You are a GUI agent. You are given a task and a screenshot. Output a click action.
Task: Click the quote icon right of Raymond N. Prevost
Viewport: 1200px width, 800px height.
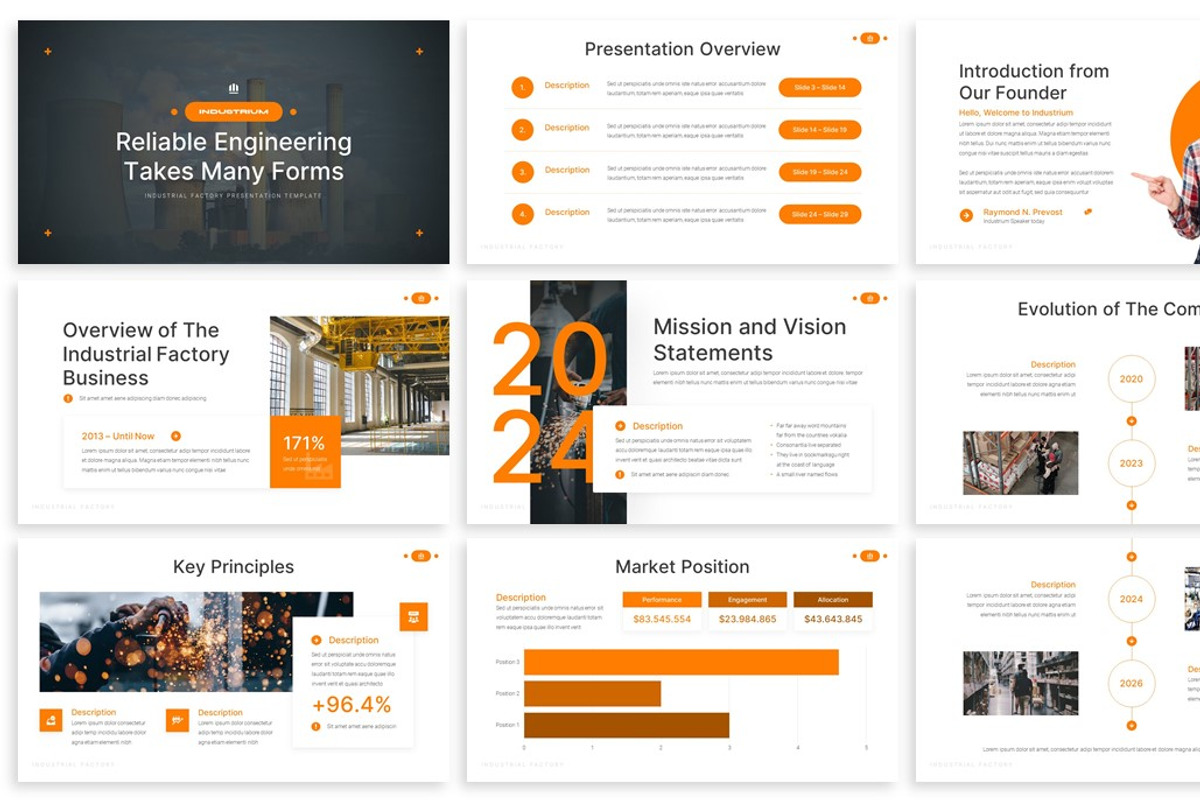click(x=1088, y=212)
